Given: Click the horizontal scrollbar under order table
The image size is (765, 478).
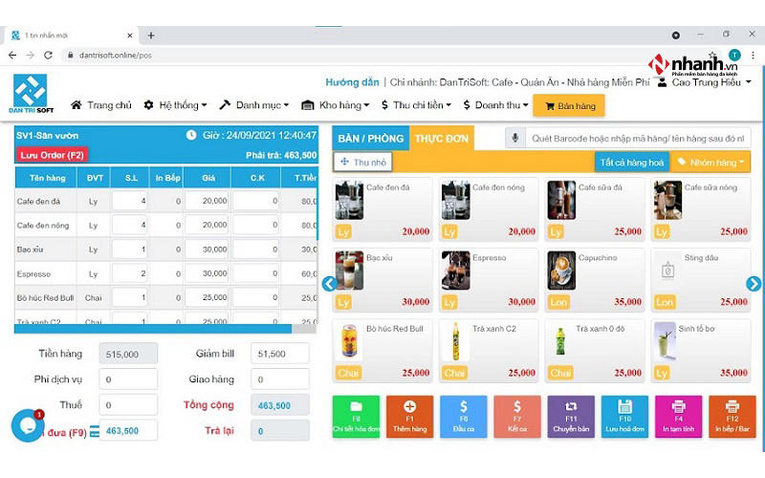Looking at the screenshot, I should coord(153,329).
